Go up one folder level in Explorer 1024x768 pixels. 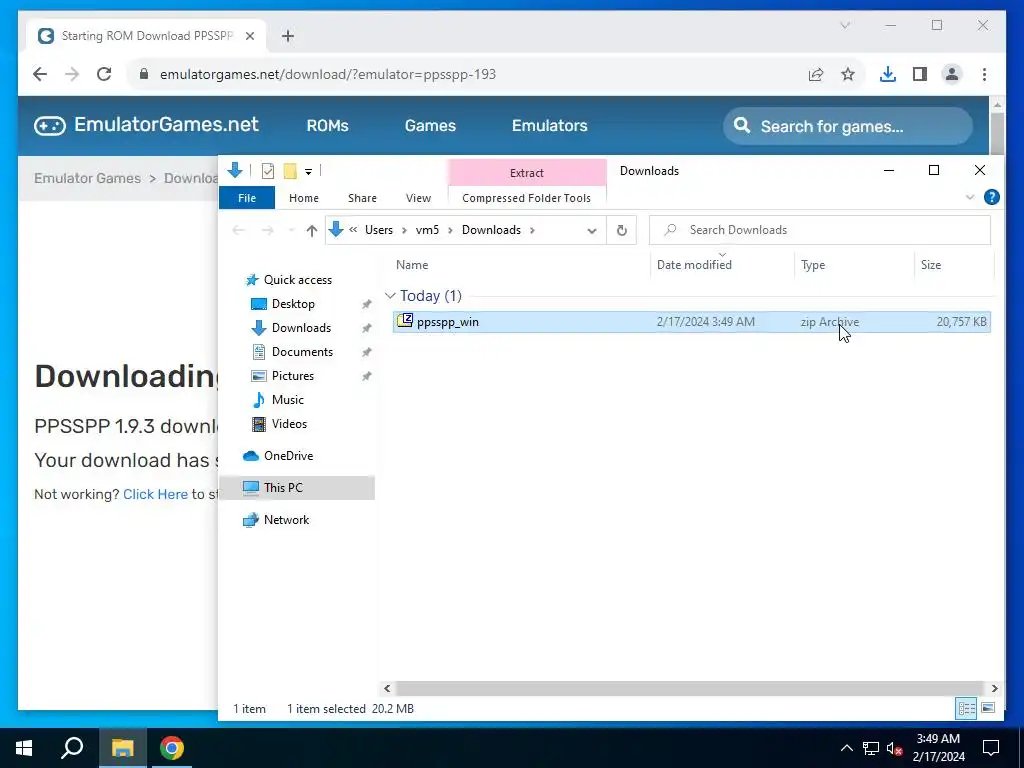[x=312, y=231]
